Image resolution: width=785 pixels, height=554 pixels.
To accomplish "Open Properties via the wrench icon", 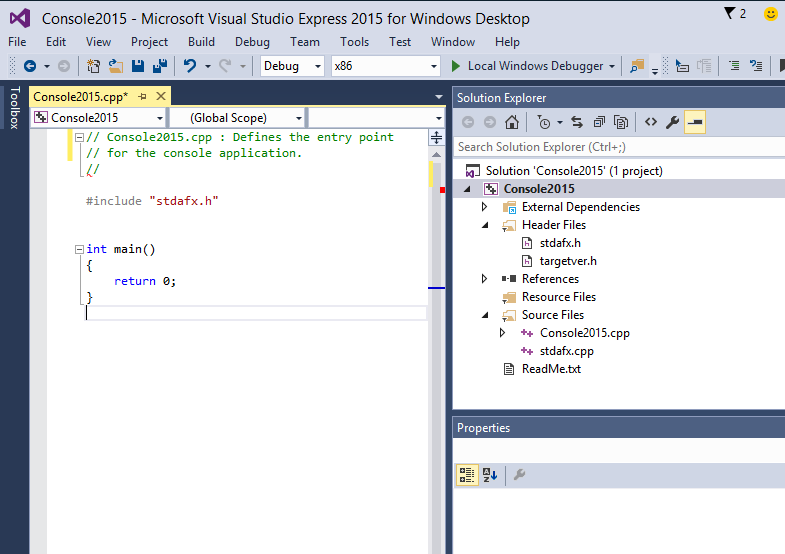I will [x=672, y=122].
